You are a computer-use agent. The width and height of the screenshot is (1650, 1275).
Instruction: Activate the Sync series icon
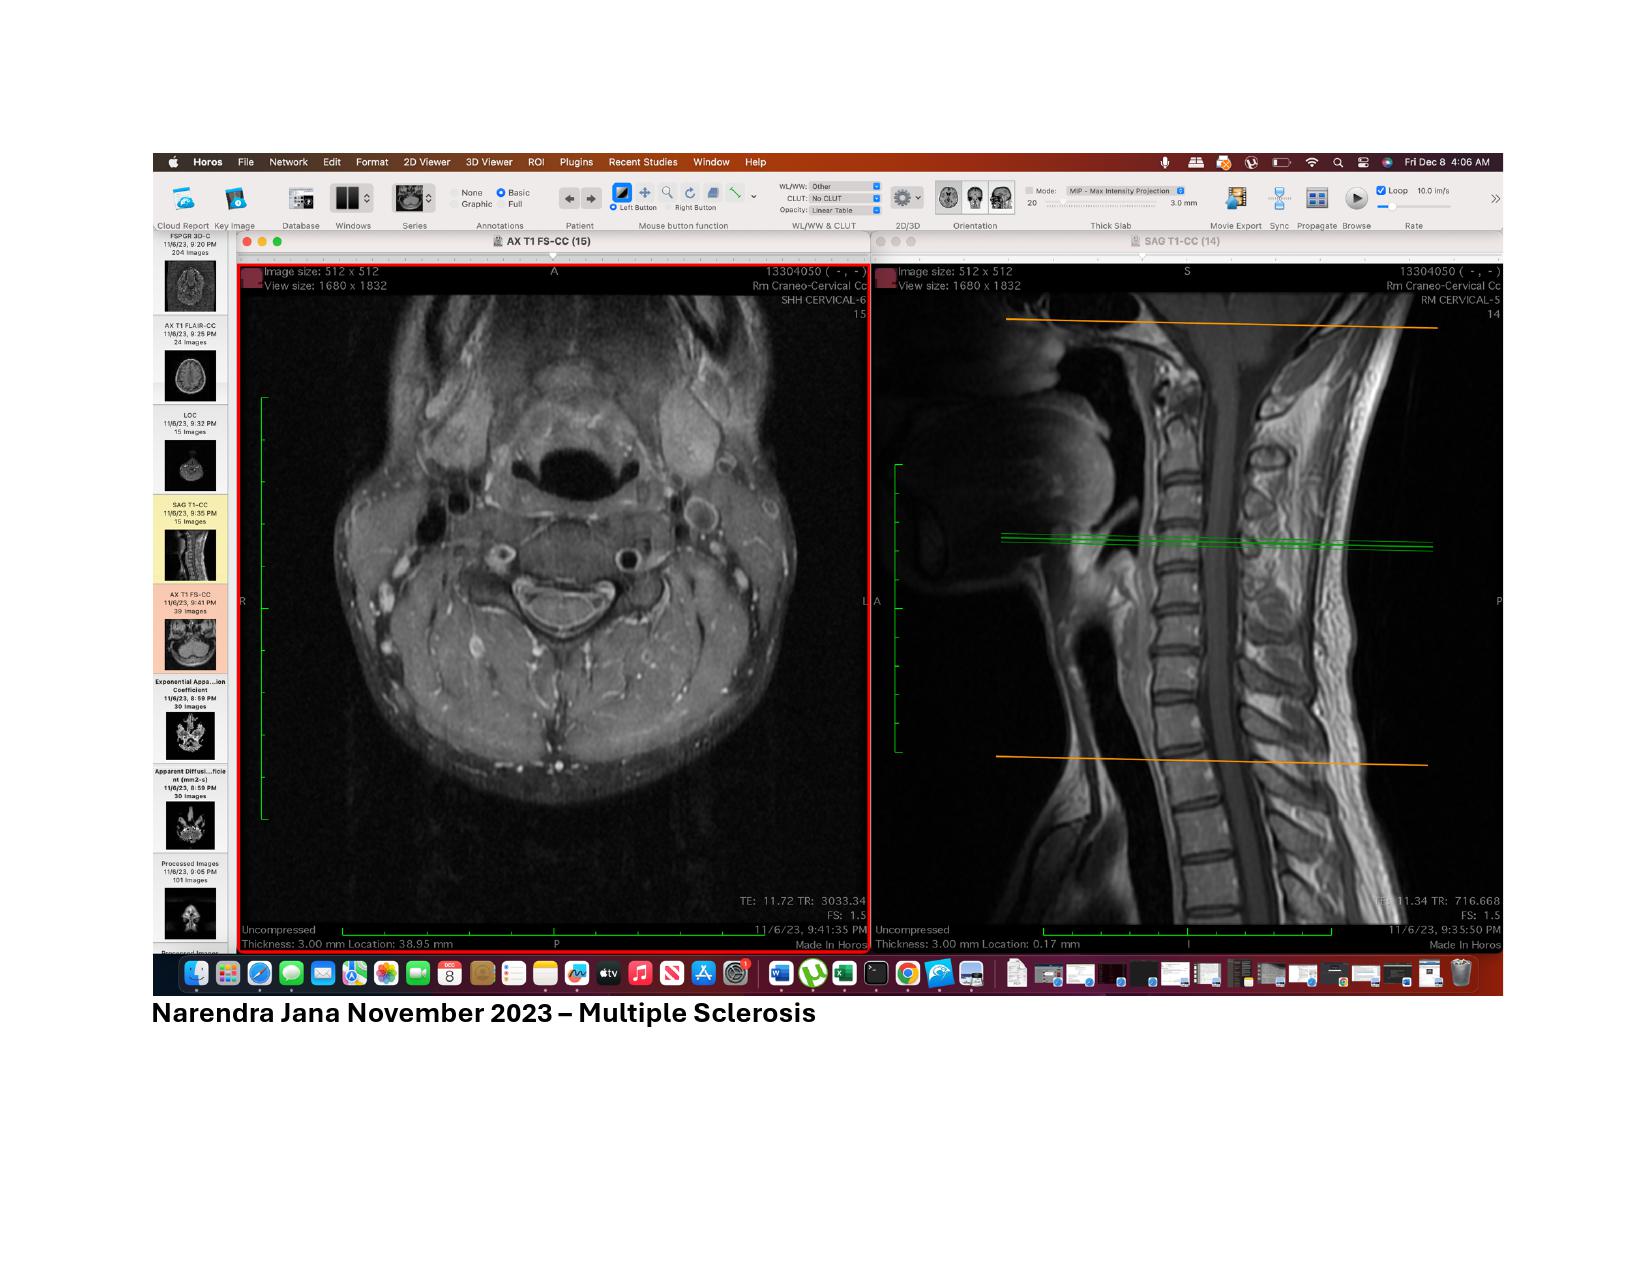1279,199
